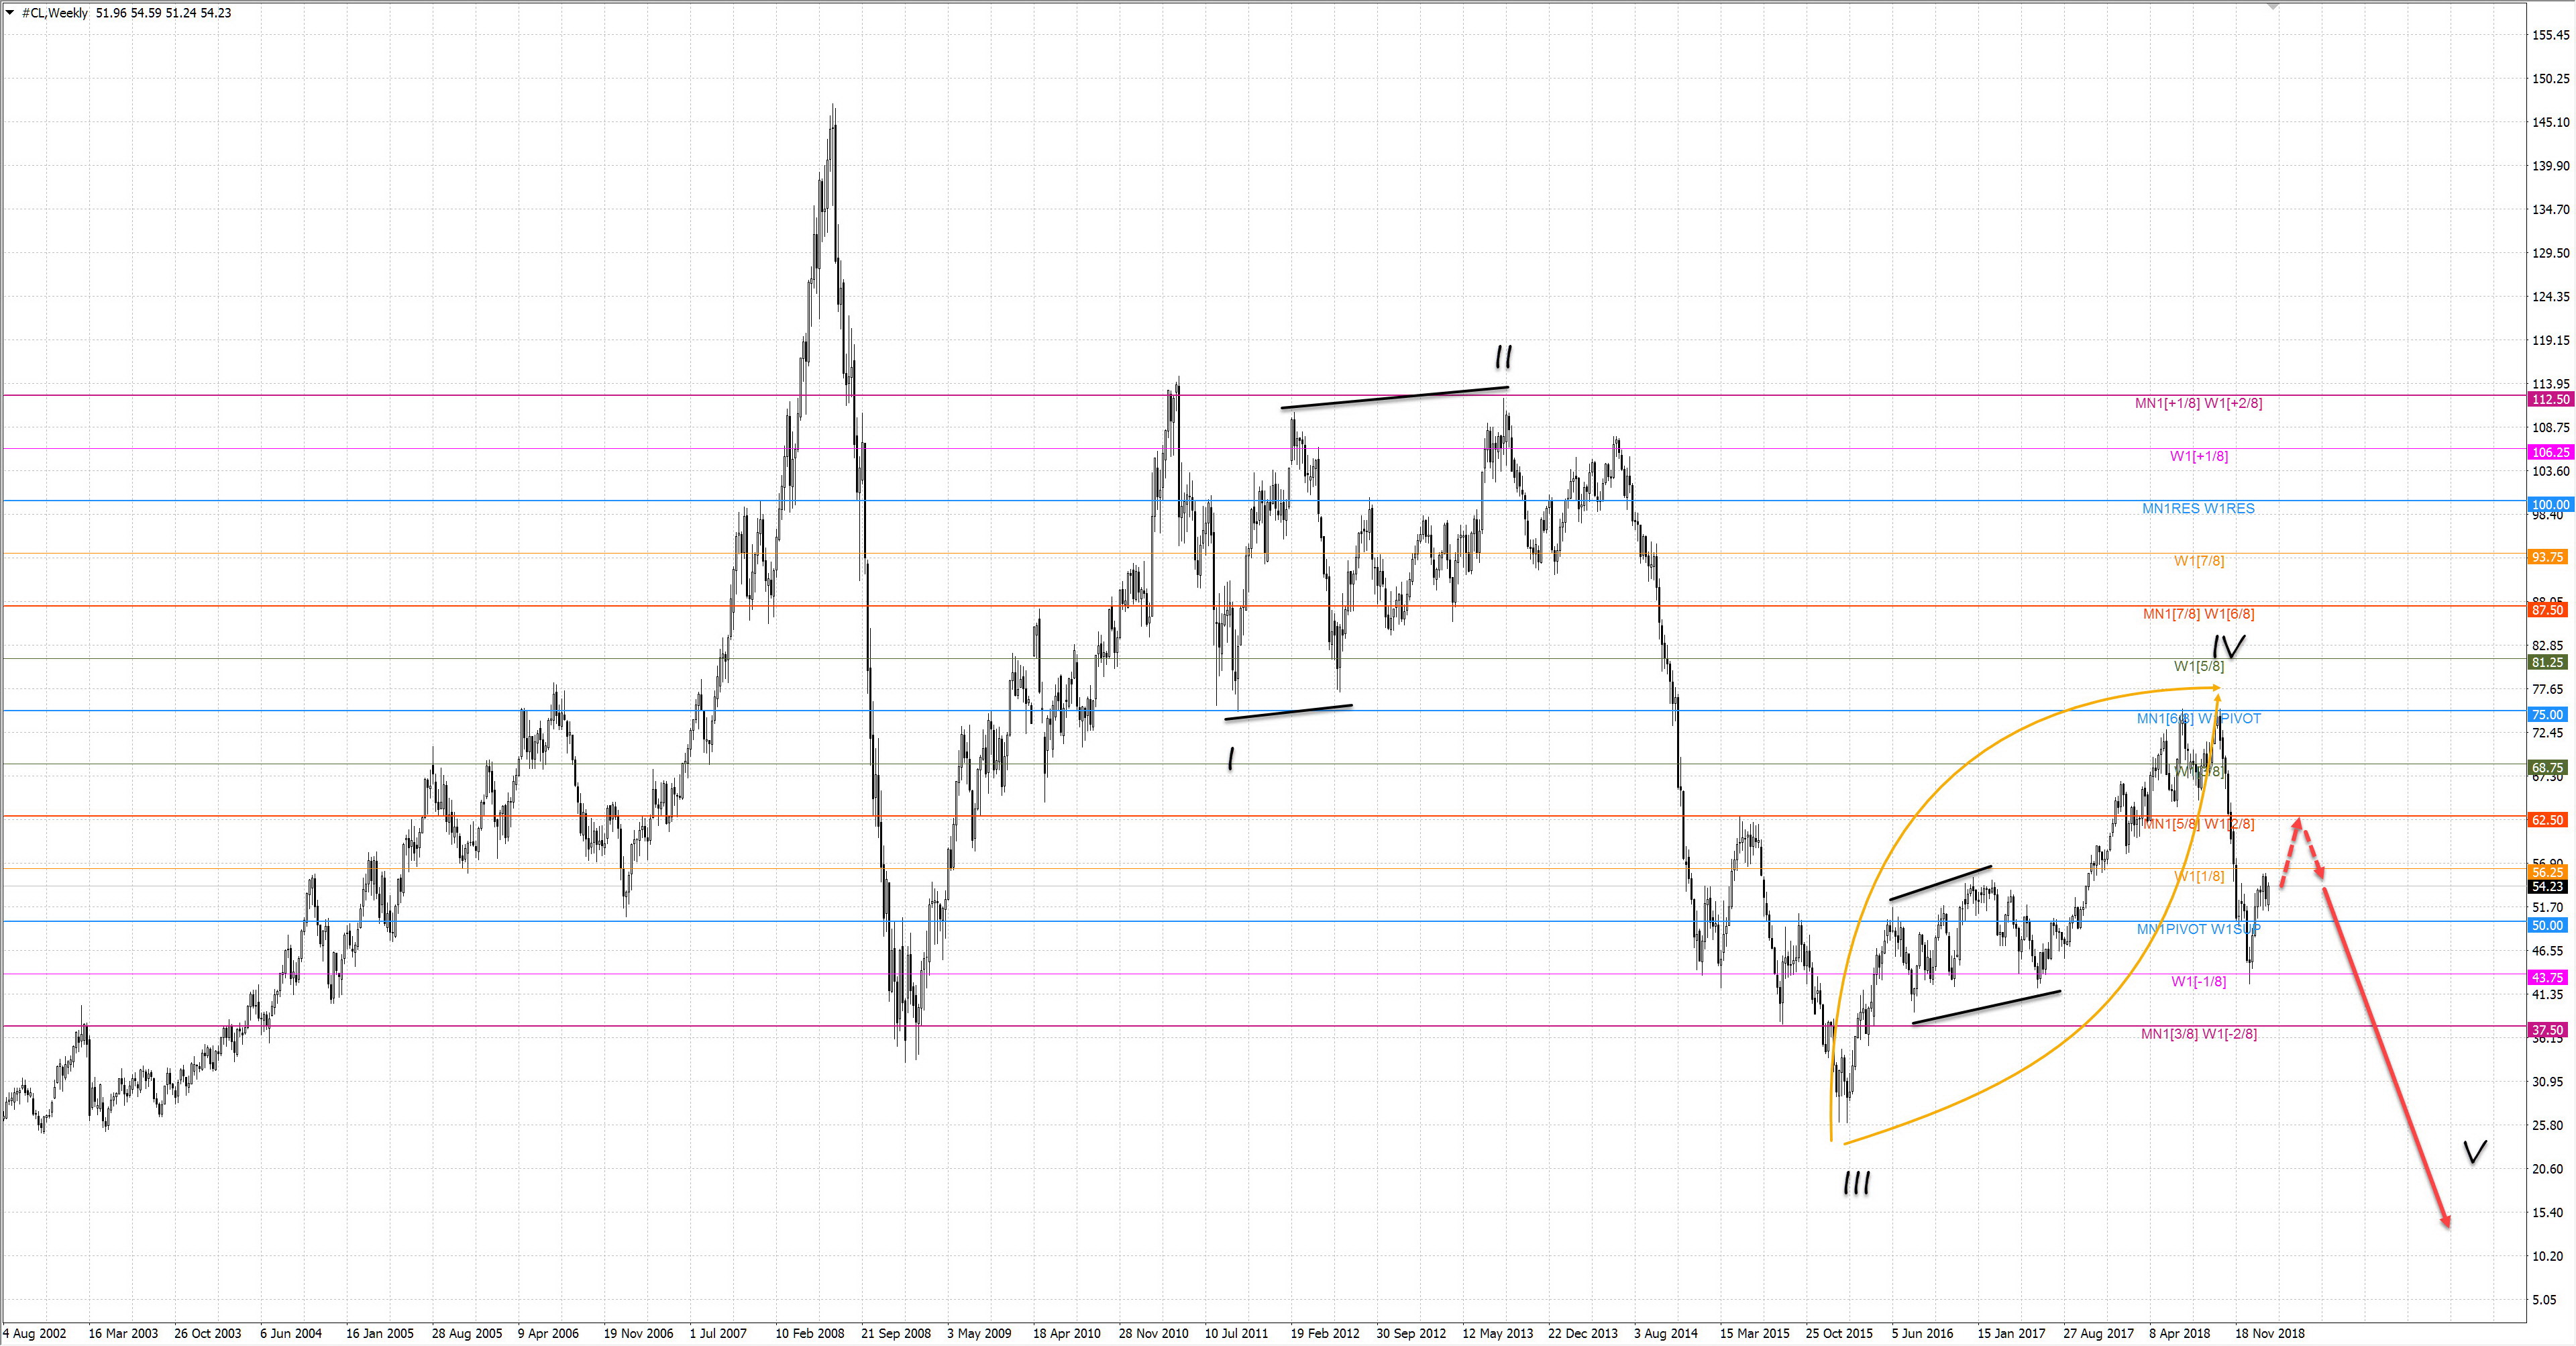Click the 62.50 orange-red price tag
The image size is (2576, 1346).
point(2548,820)
